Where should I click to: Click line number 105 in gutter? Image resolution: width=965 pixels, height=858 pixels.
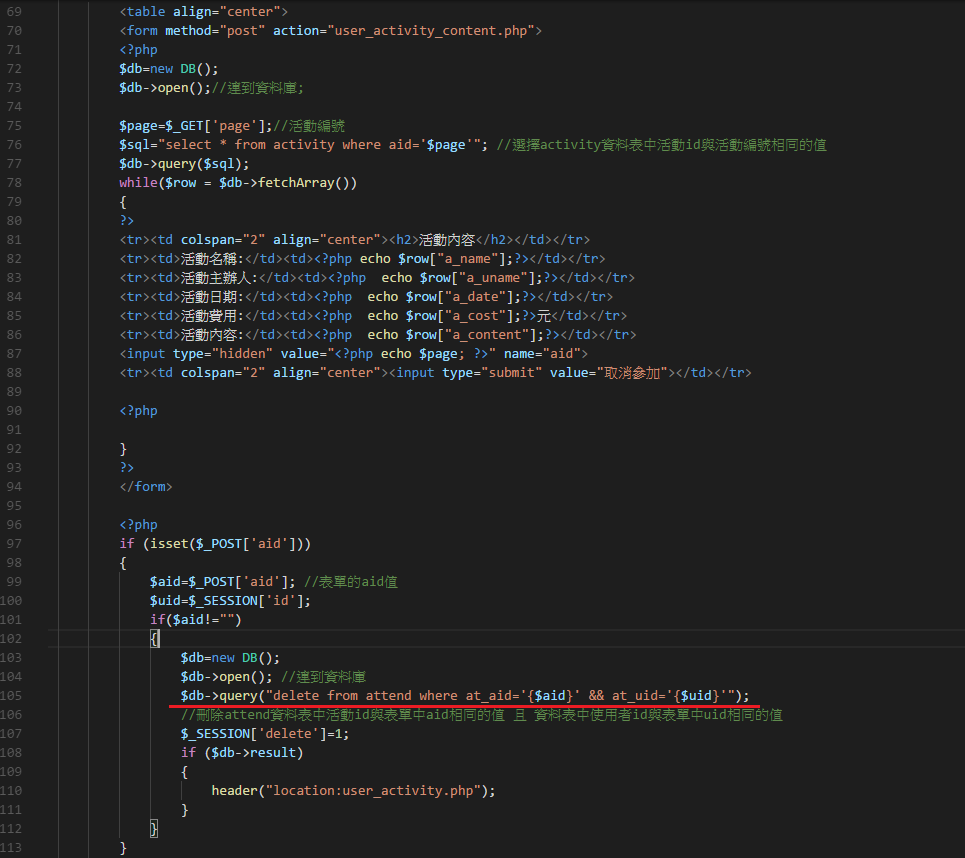coord(11,696)
